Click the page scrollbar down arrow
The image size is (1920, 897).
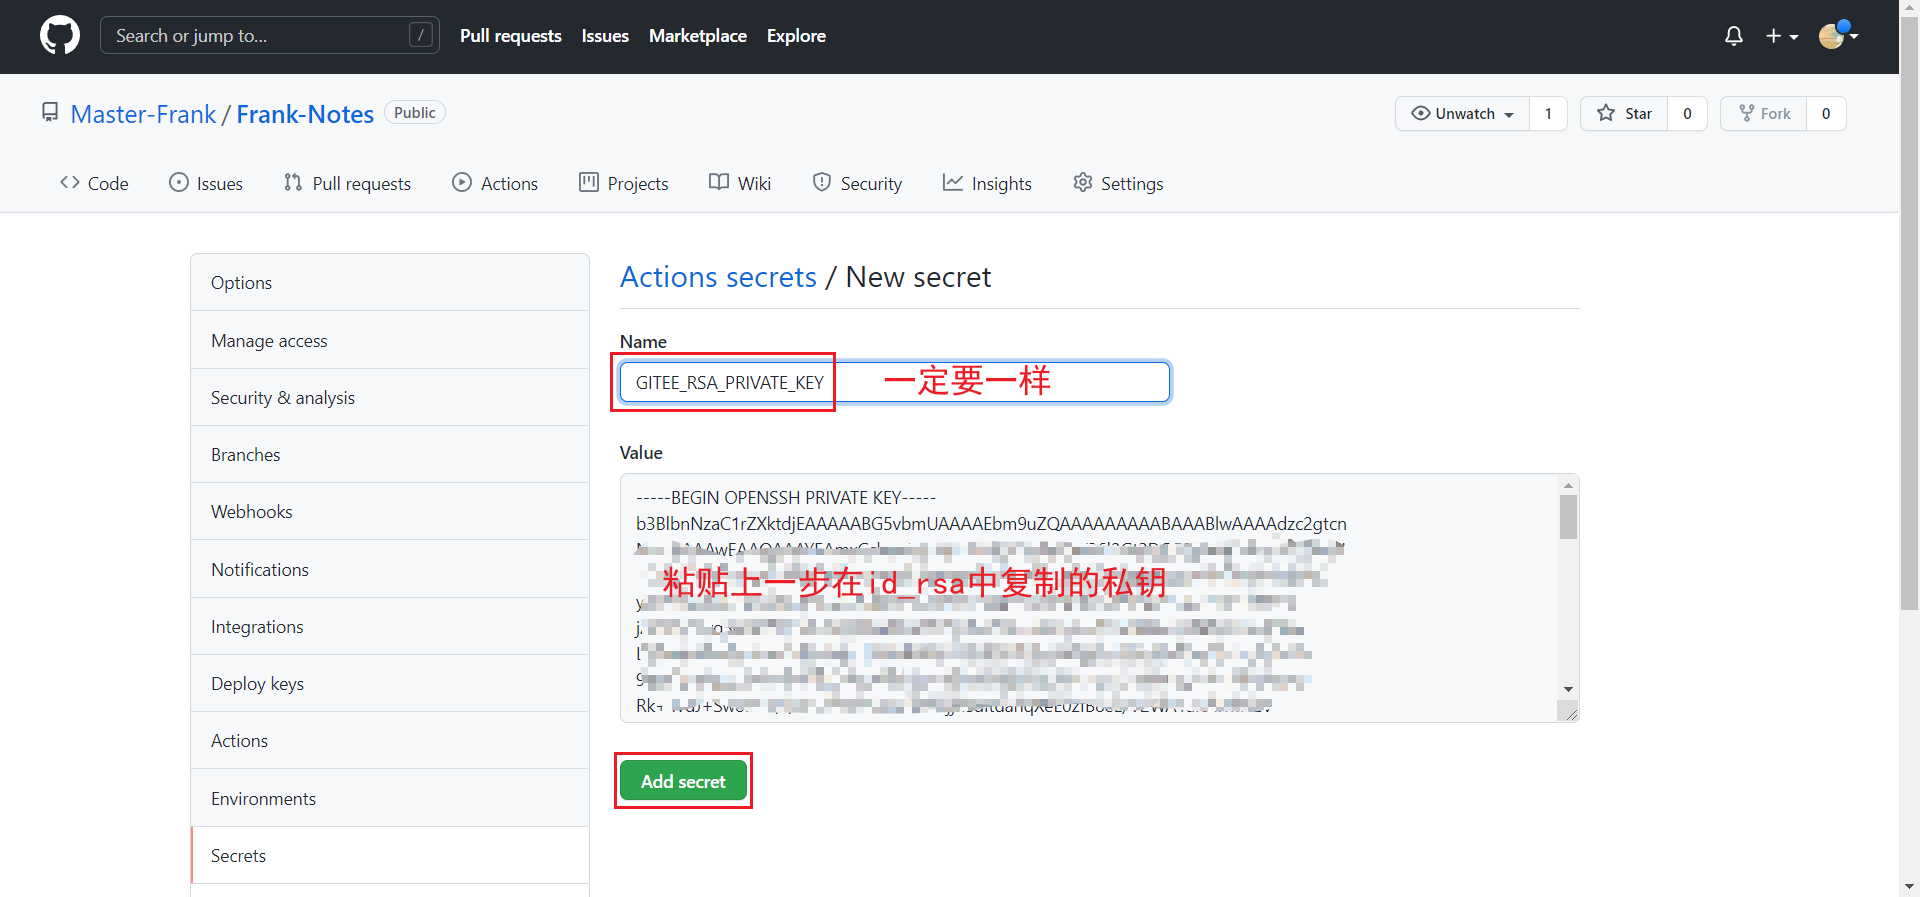[1910, 887]
